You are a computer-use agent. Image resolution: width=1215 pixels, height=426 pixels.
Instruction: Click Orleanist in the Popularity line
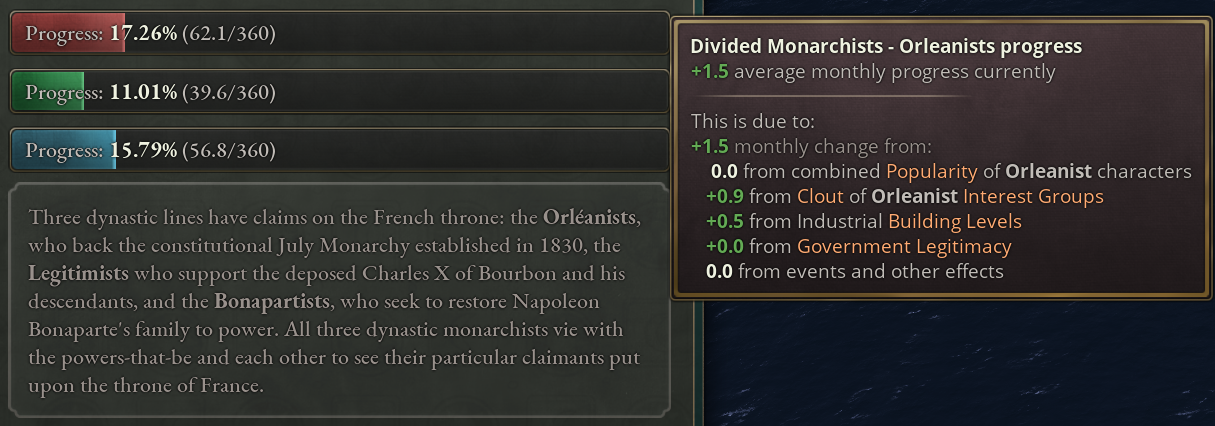click(1048, 171)
